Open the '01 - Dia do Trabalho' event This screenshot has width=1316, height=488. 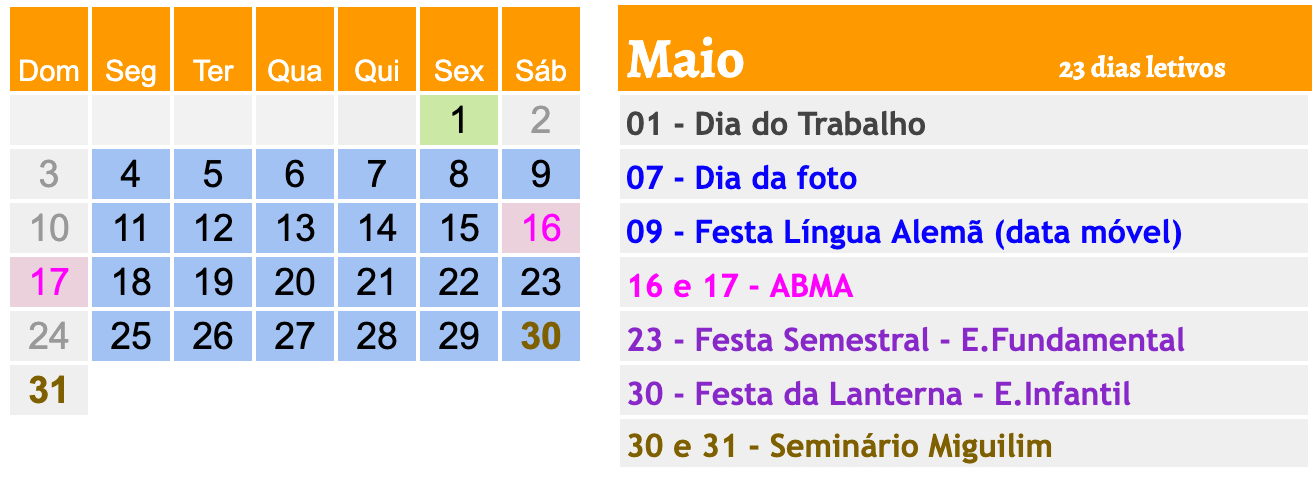click(776, 124)
